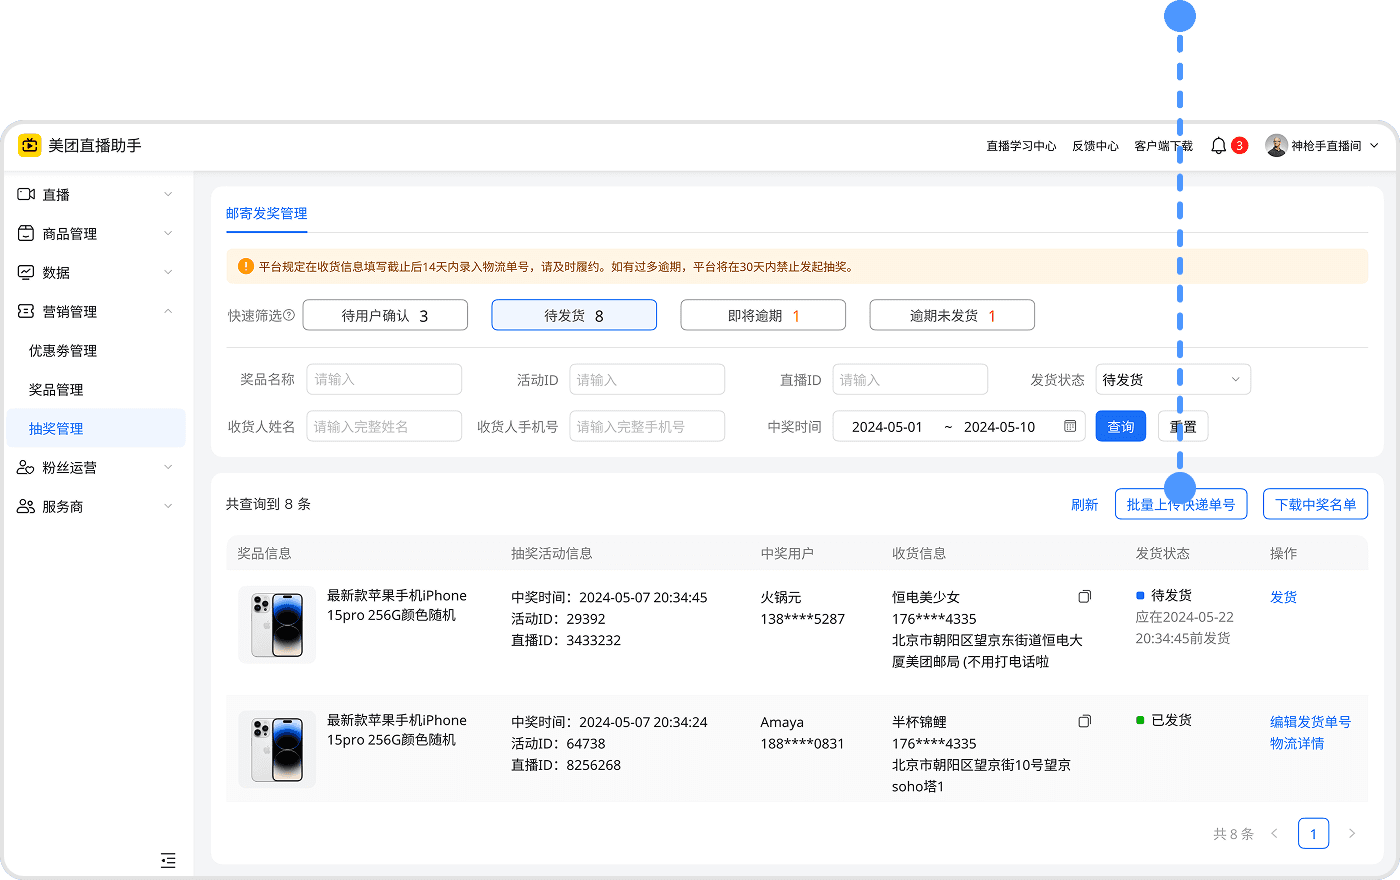The image size is (1400, 880).
Task: Click the 营销管理 coupon icon
Action: [x=26, y=311]
